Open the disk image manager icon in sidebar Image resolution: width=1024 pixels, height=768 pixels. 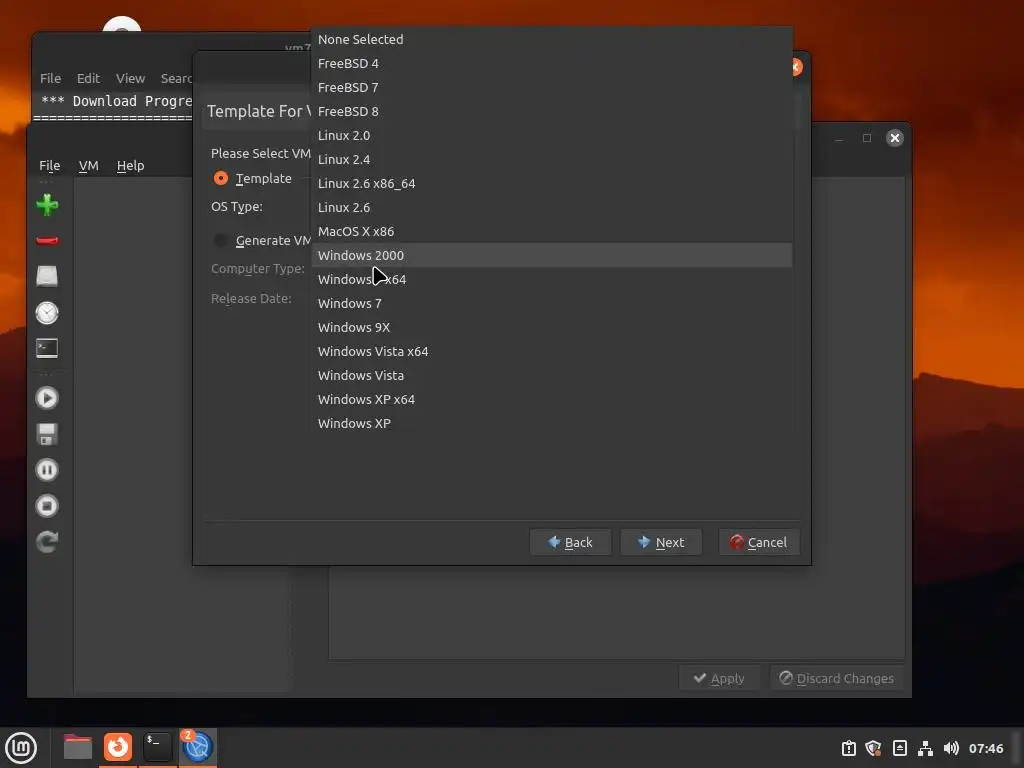pos(47,276)
